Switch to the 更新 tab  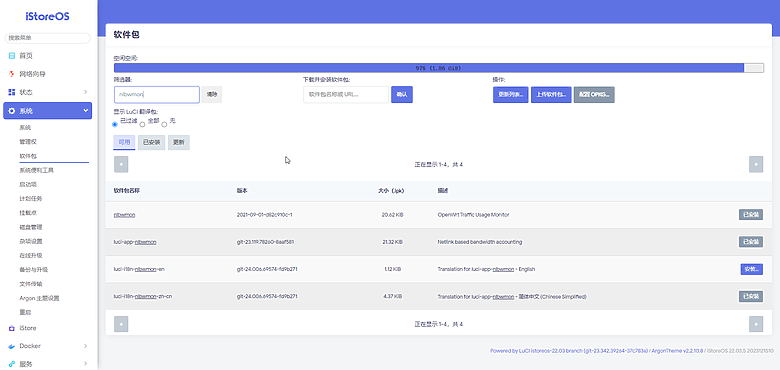click(179, 142)
